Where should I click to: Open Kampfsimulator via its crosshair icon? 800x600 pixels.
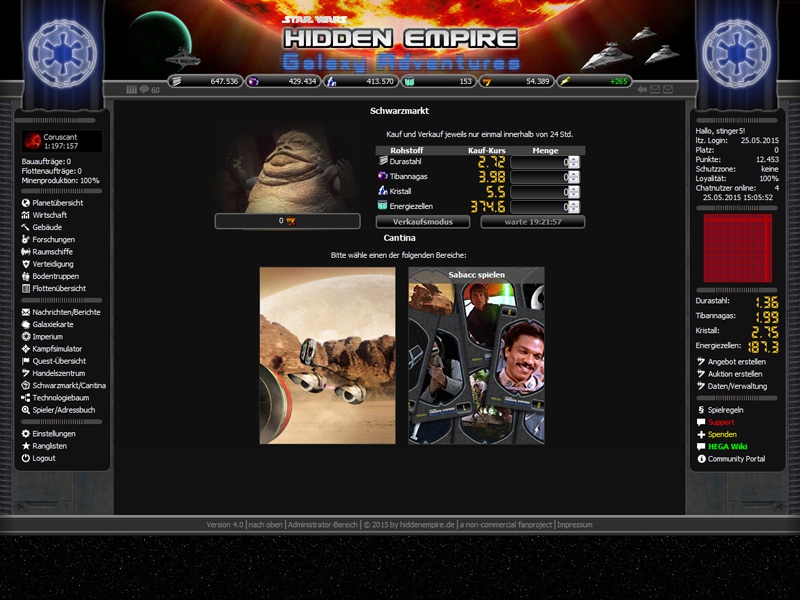pos(26,348)
